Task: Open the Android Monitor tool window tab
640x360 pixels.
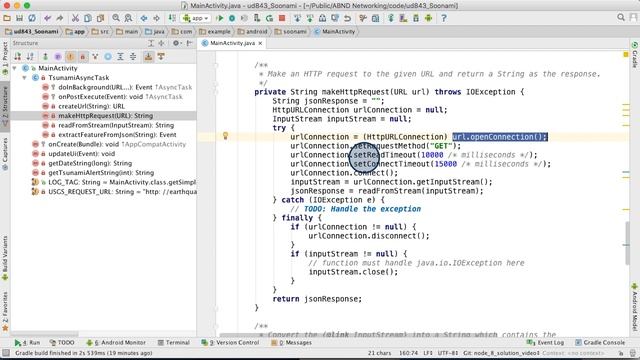Action: pos(116,342)
